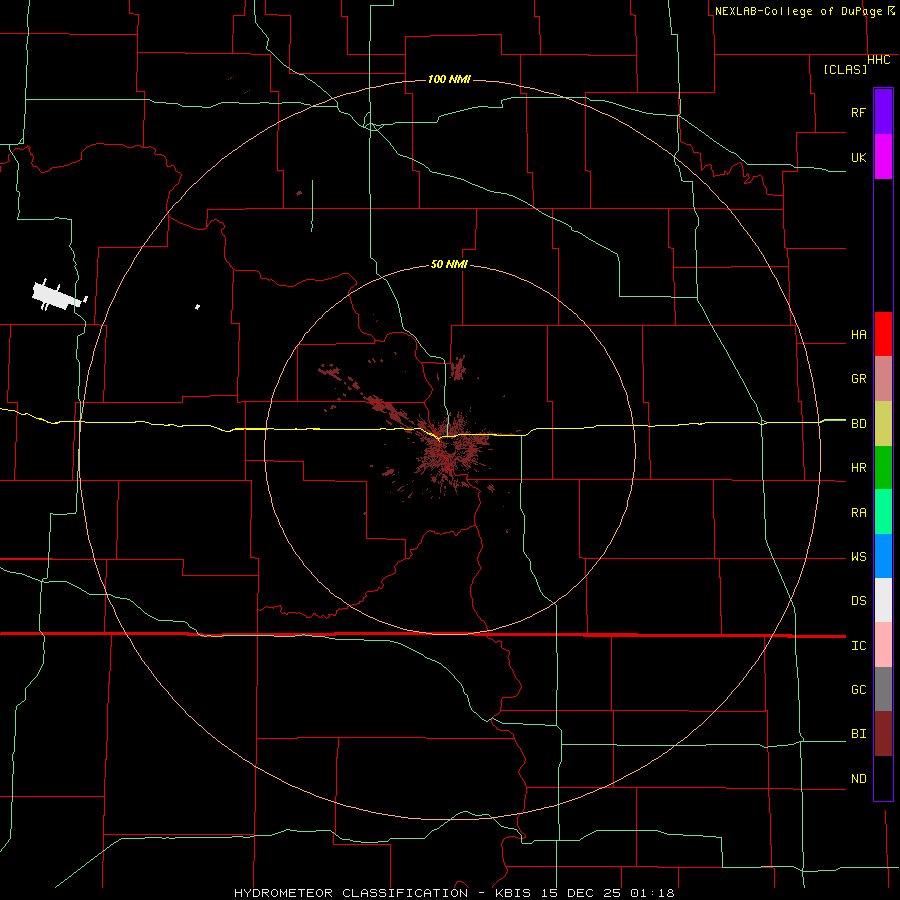Click the 'WS' legend label
Viewport: 900px width, 900px height.
click(x=858, y=557)
